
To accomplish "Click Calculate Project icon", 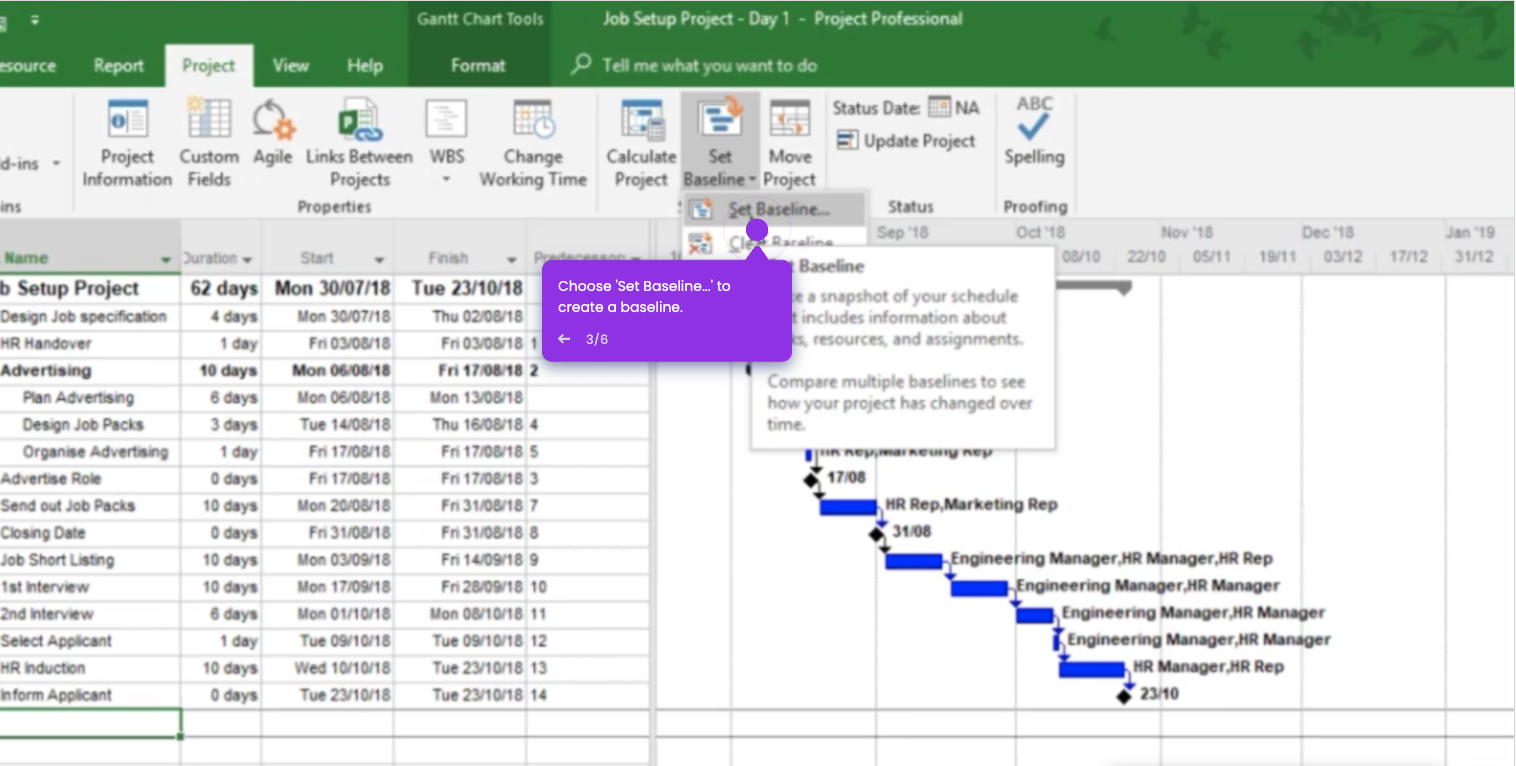I will click(641, 143).
